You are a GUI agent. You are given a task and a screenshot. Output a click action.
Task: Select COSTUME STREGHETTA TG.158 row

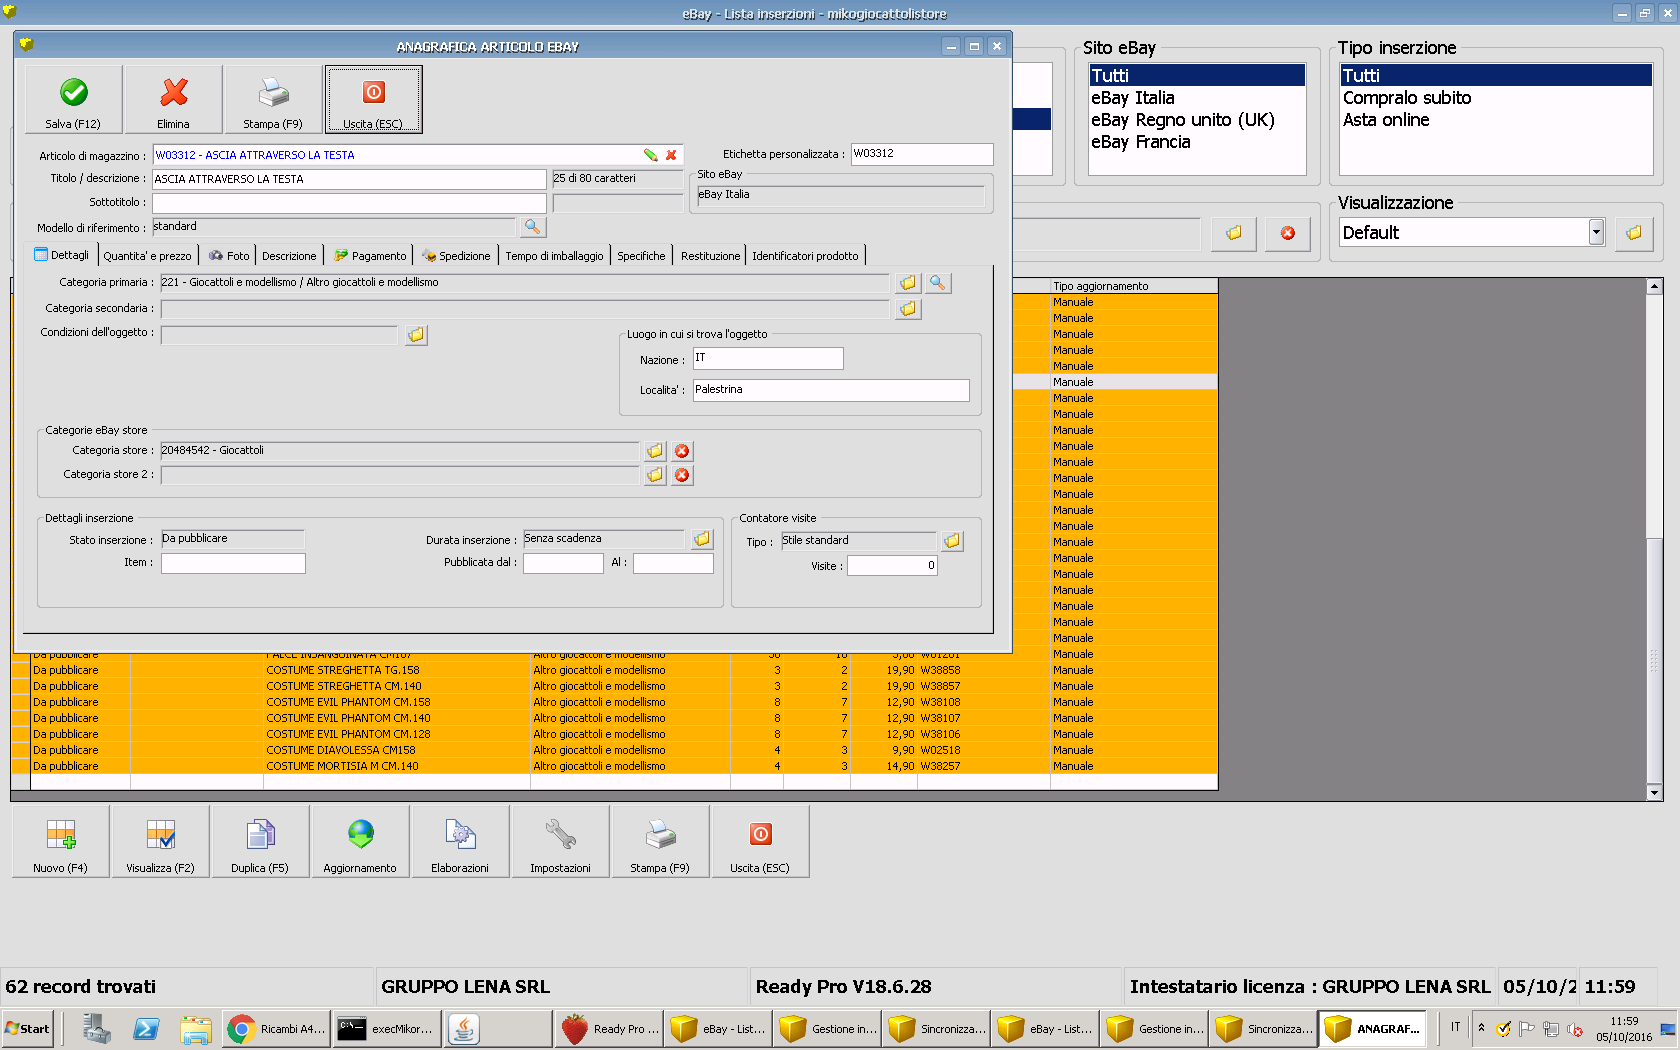pos(614,670)
